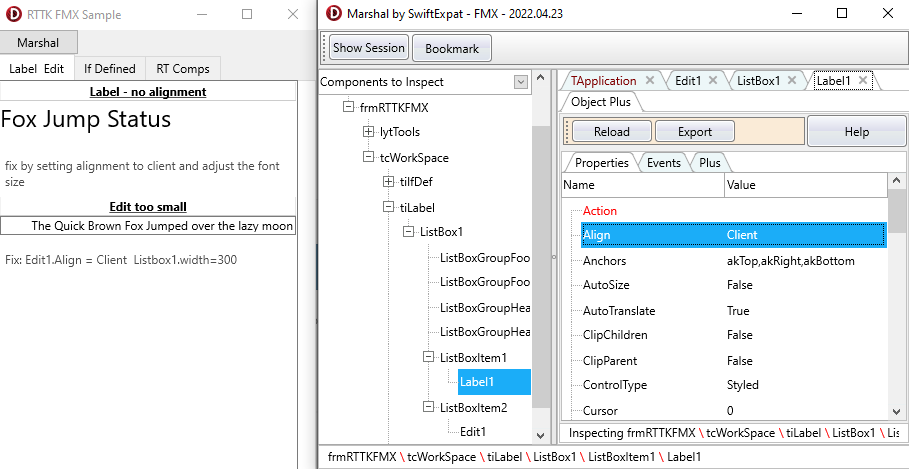Select Edit1 in the component tree

coord(473,431)
